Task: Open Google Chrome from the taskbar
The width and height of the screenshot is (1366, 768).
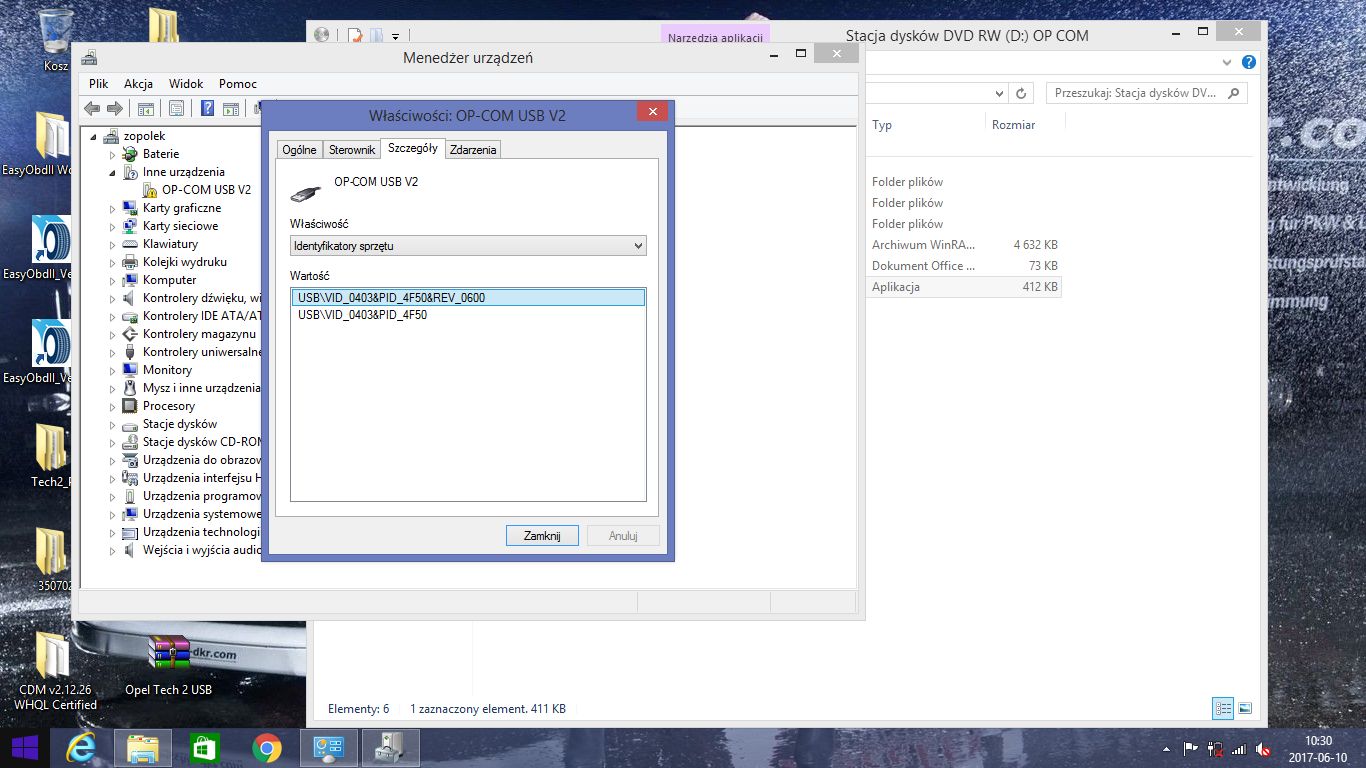Action: tap(266, 748)
